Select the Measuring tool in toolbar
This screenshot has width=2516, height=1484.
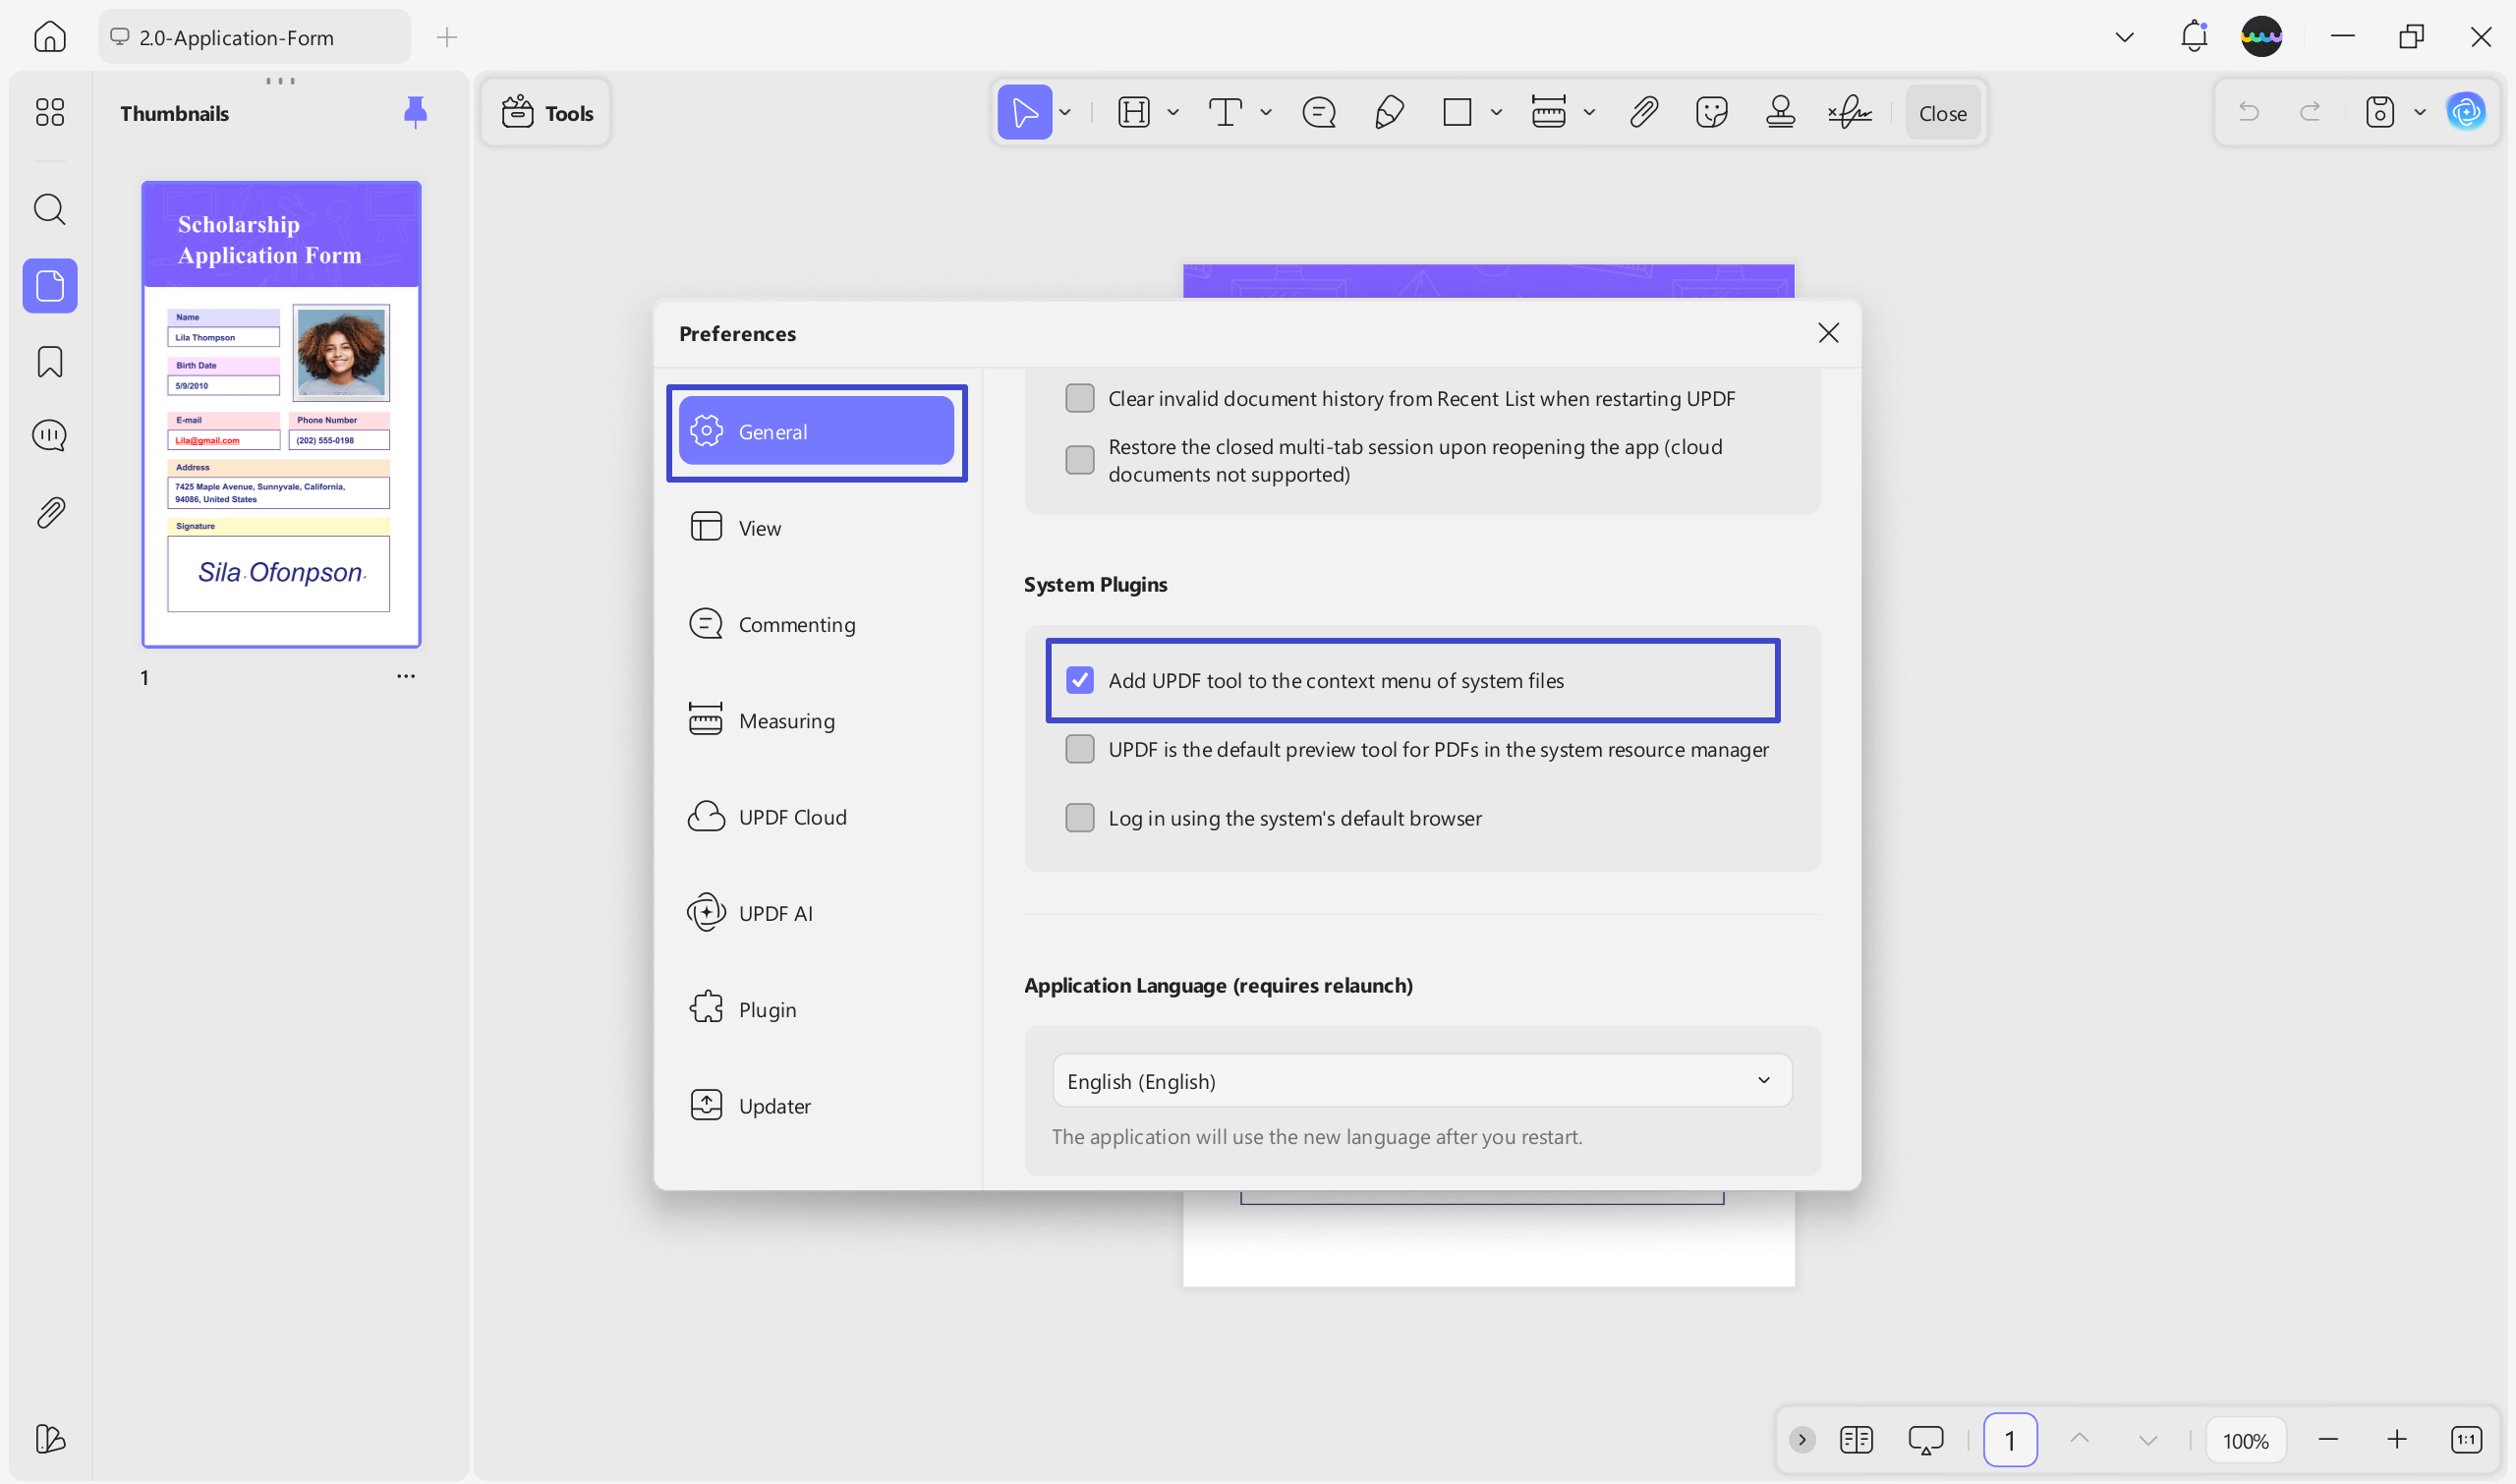(x=1548, y=112)
